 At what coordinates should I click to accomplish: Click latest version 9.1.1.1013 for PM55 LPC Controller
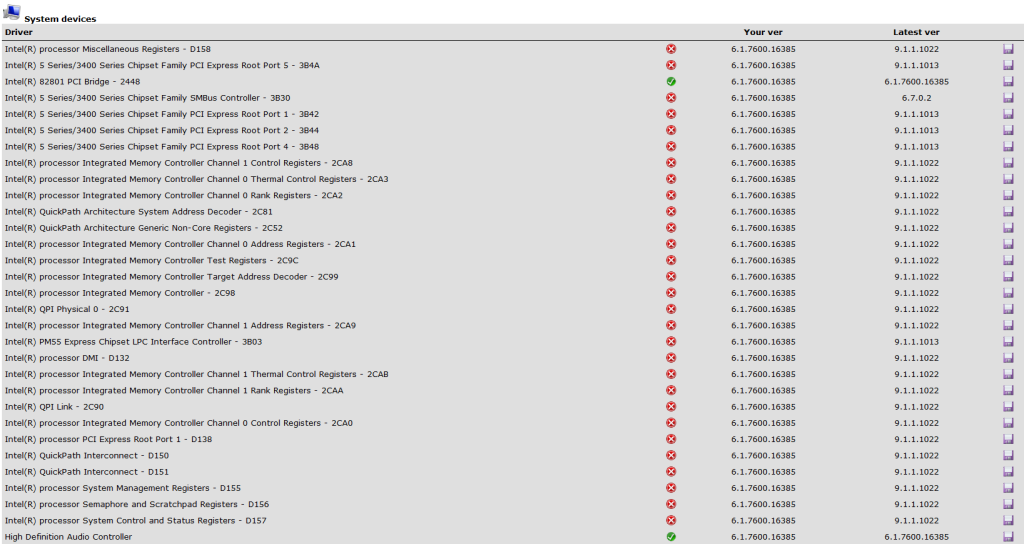click(x=916, y=342)
